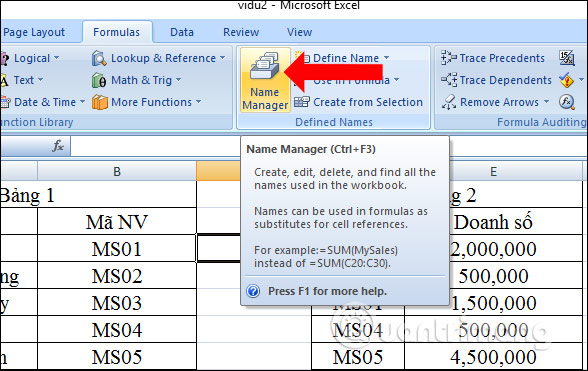Expand the Logical functions dropdown
Screen dimensions: 588x371
point(57,58)
